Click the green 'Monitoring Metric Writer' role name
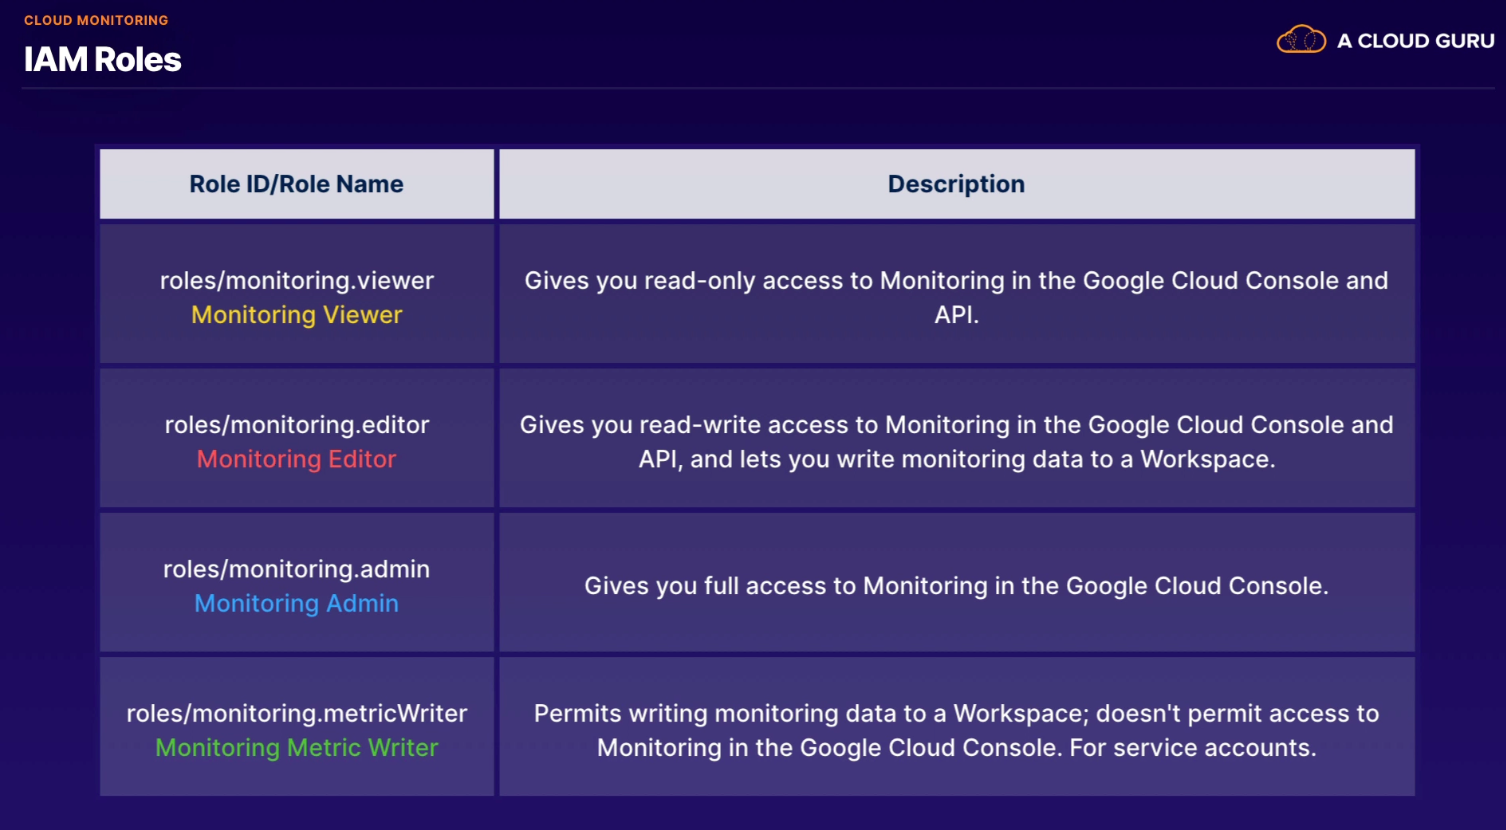The image size is (1506, 830). [x=297, y=747]
